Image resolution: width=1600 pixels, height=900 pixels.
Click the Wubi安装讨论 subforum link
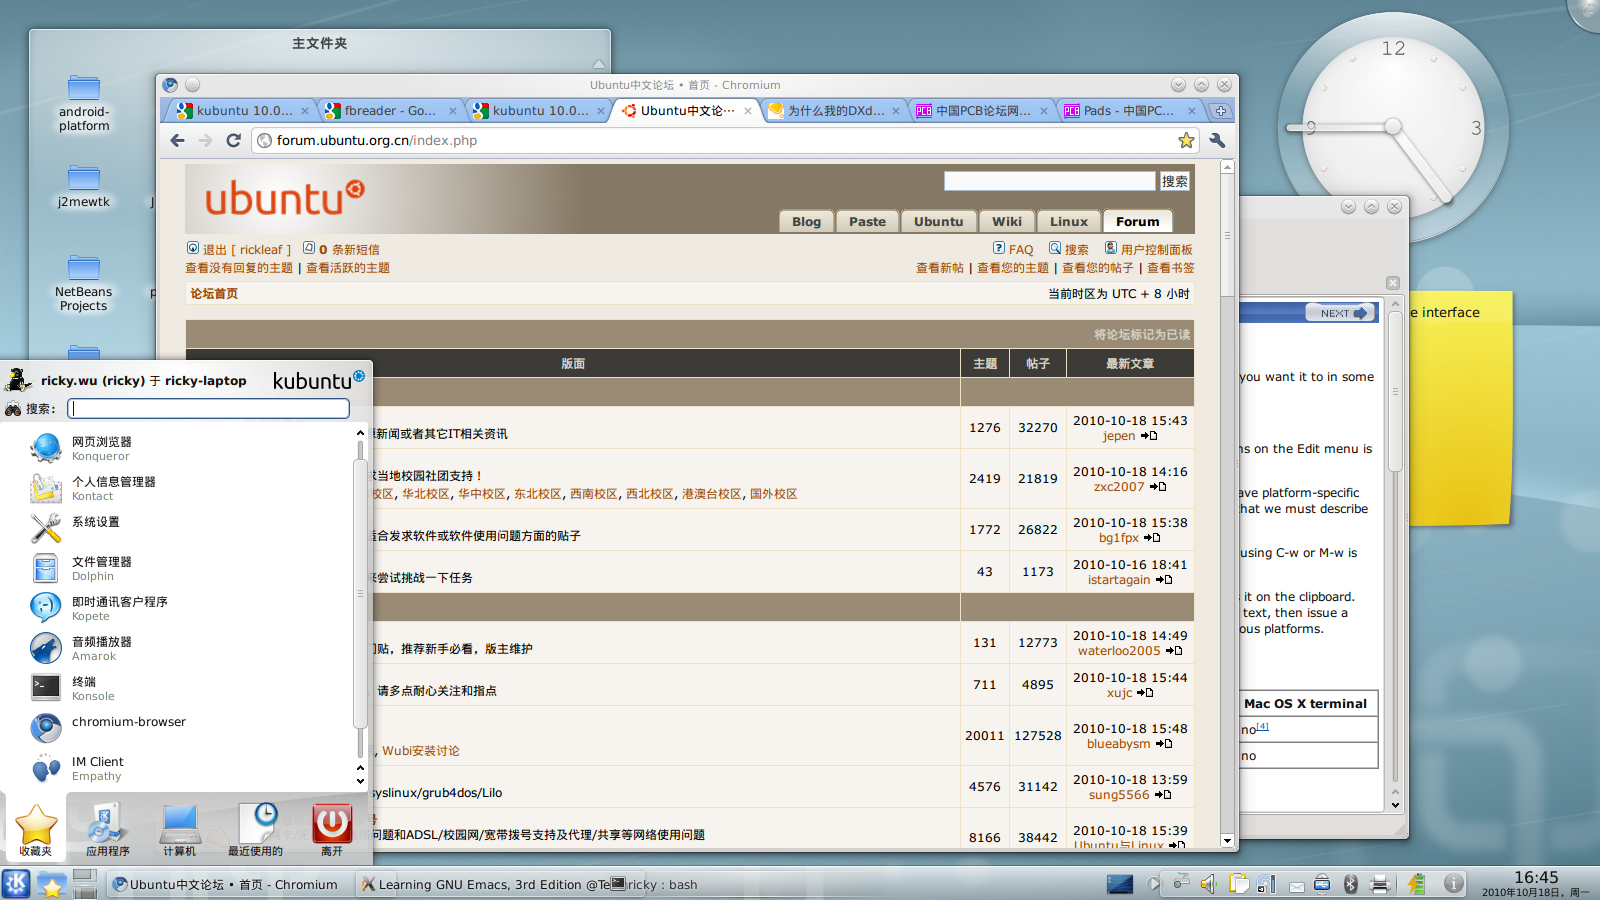click(421, 751)
